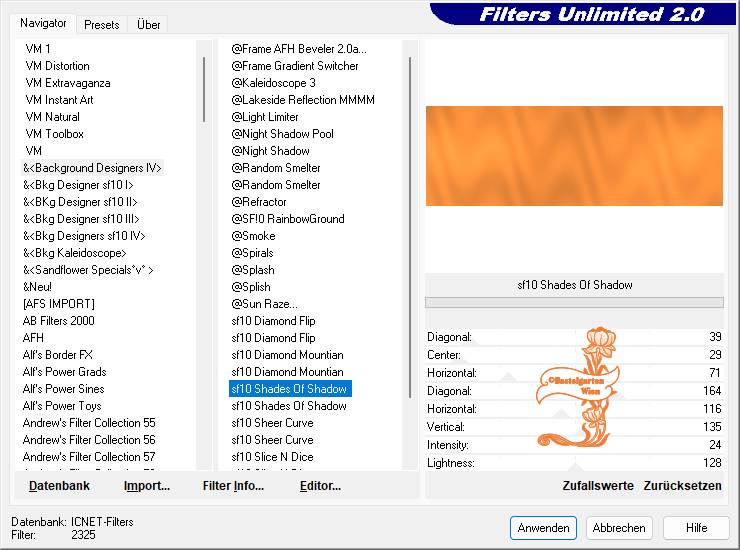This screenshot has height=550, width=740.
Task: Select the @Refractor filter
Action: click(x=259, y=202)
